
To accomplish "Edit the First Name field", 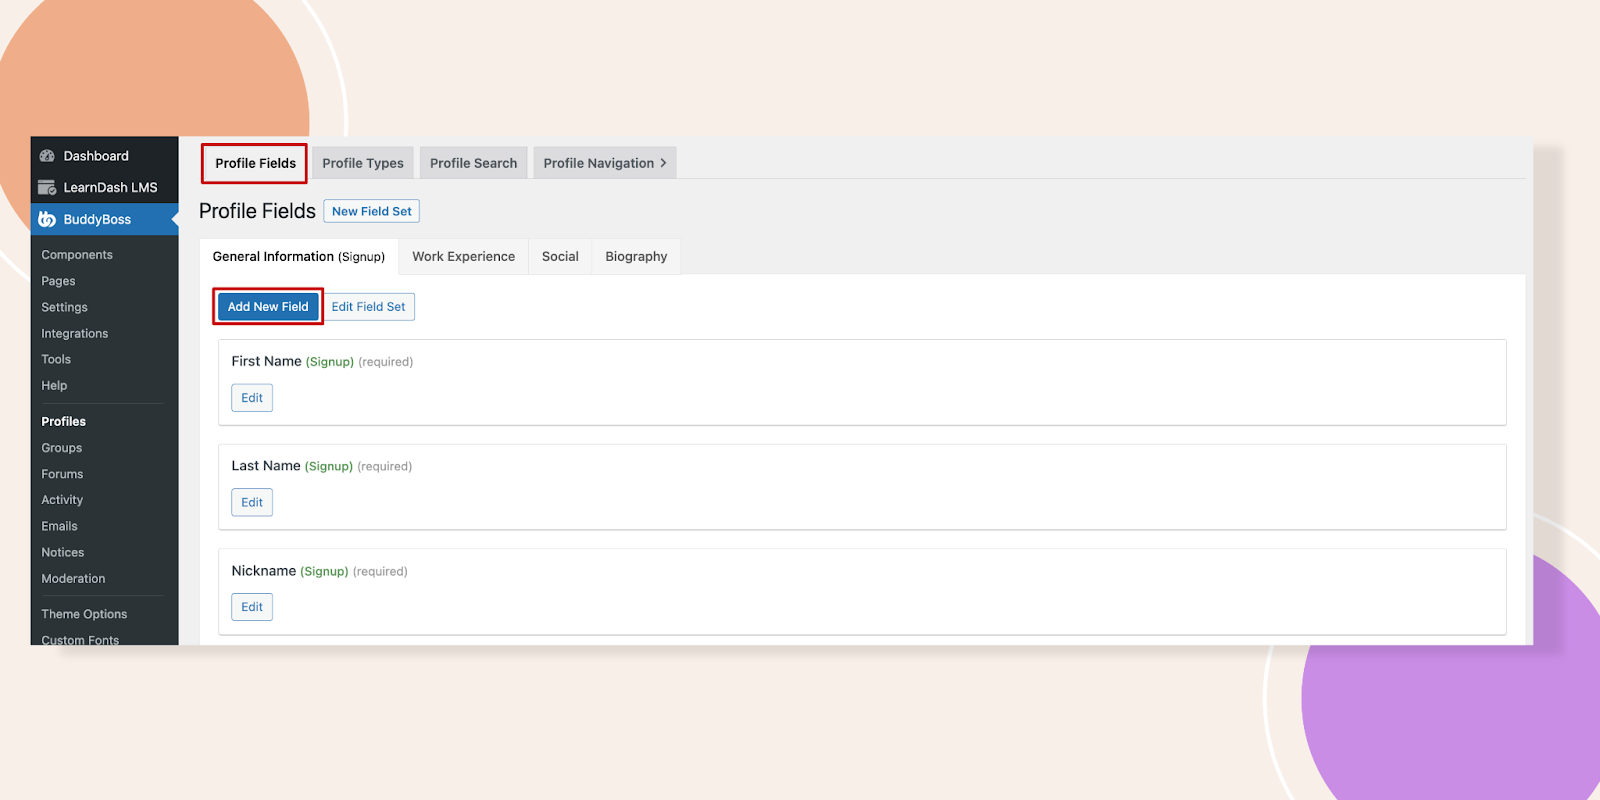I will tap(252, 398).
